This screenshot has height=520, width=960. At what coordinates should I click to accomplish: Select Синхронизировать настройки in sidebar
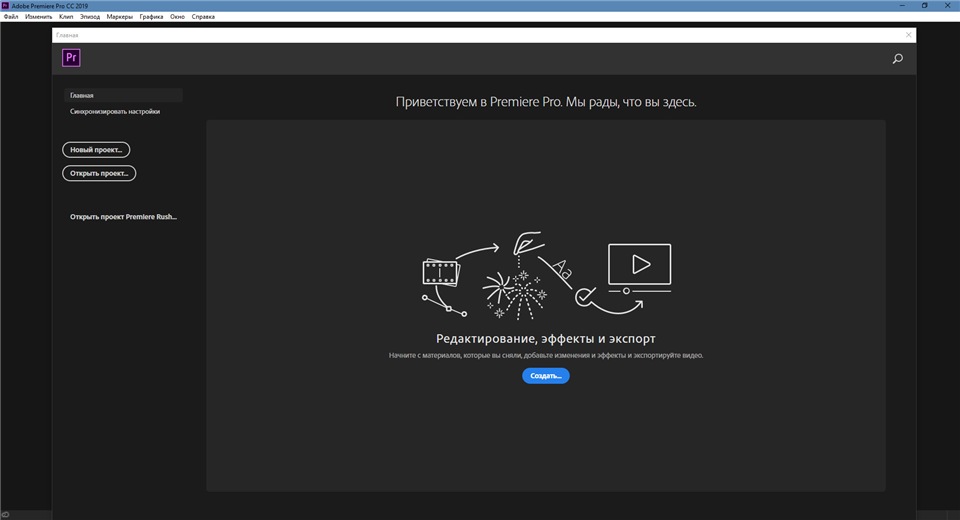pos(115,111)
